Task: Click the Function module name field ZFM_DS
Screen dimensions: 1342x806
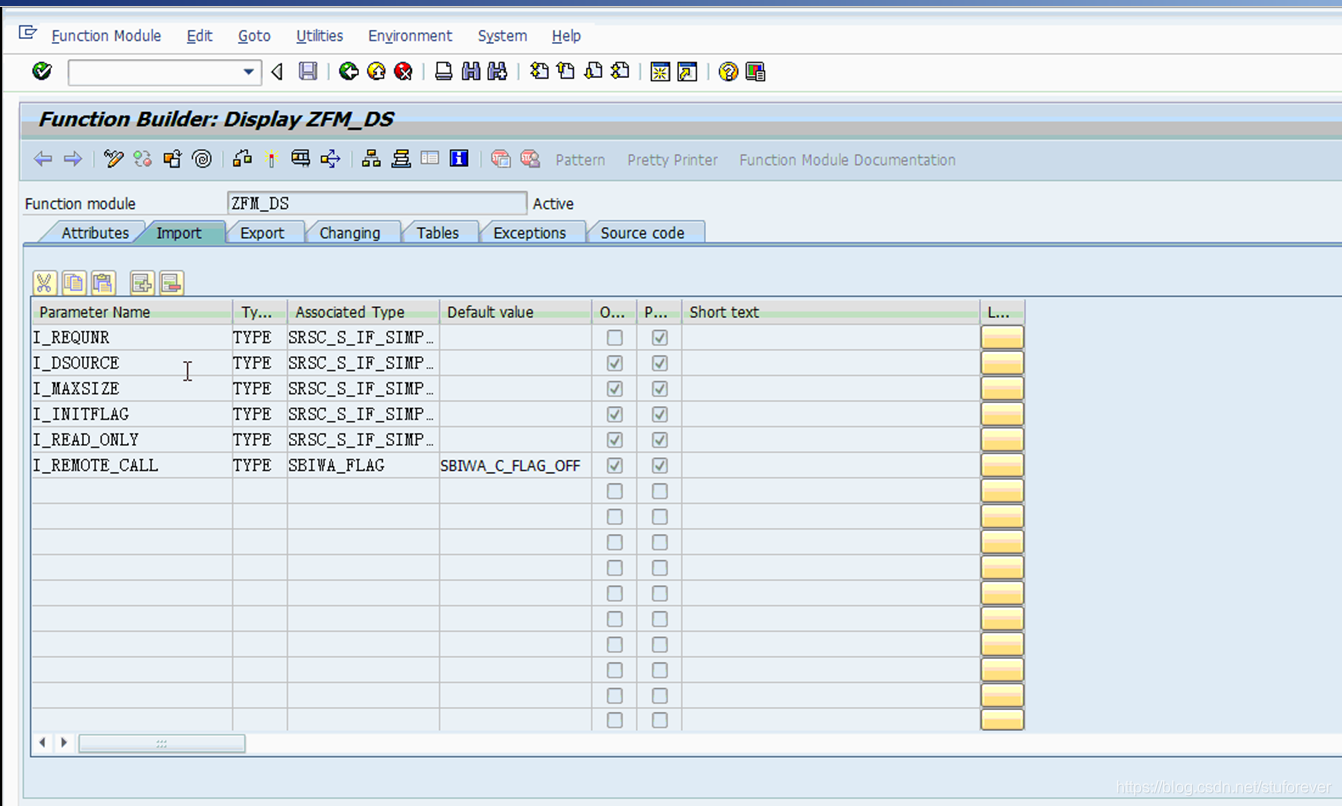Action: pyautogui.click(x=376, y=203)
